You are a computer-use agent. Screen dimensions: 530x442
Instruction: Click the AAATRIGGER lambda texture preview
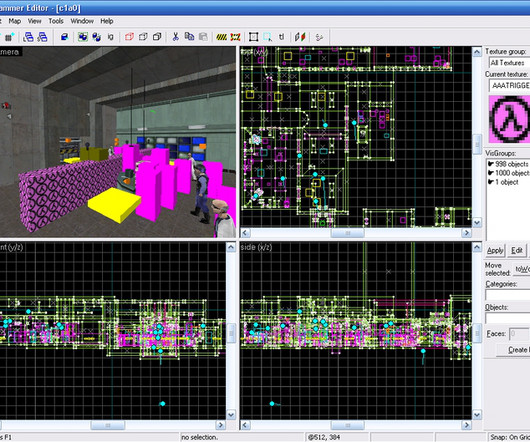click(509, 119)
